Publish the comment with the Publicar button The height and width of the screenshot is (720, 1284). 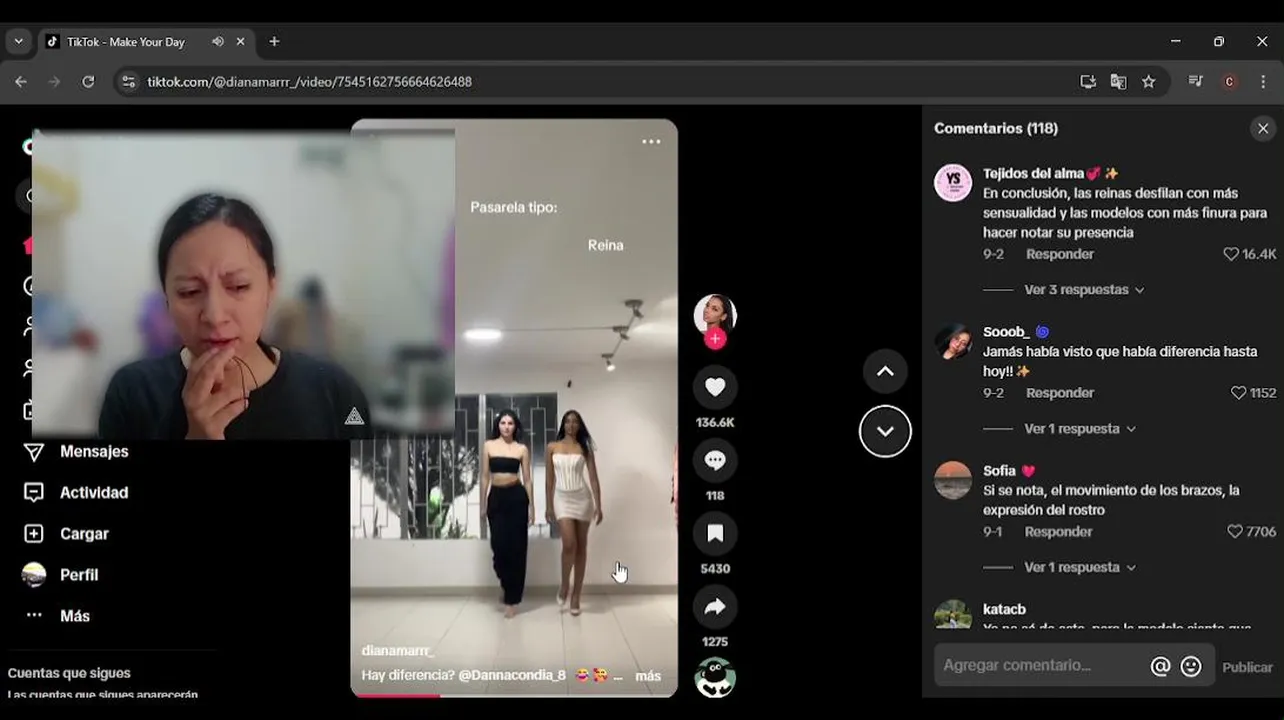click(x=1247, y=667)
